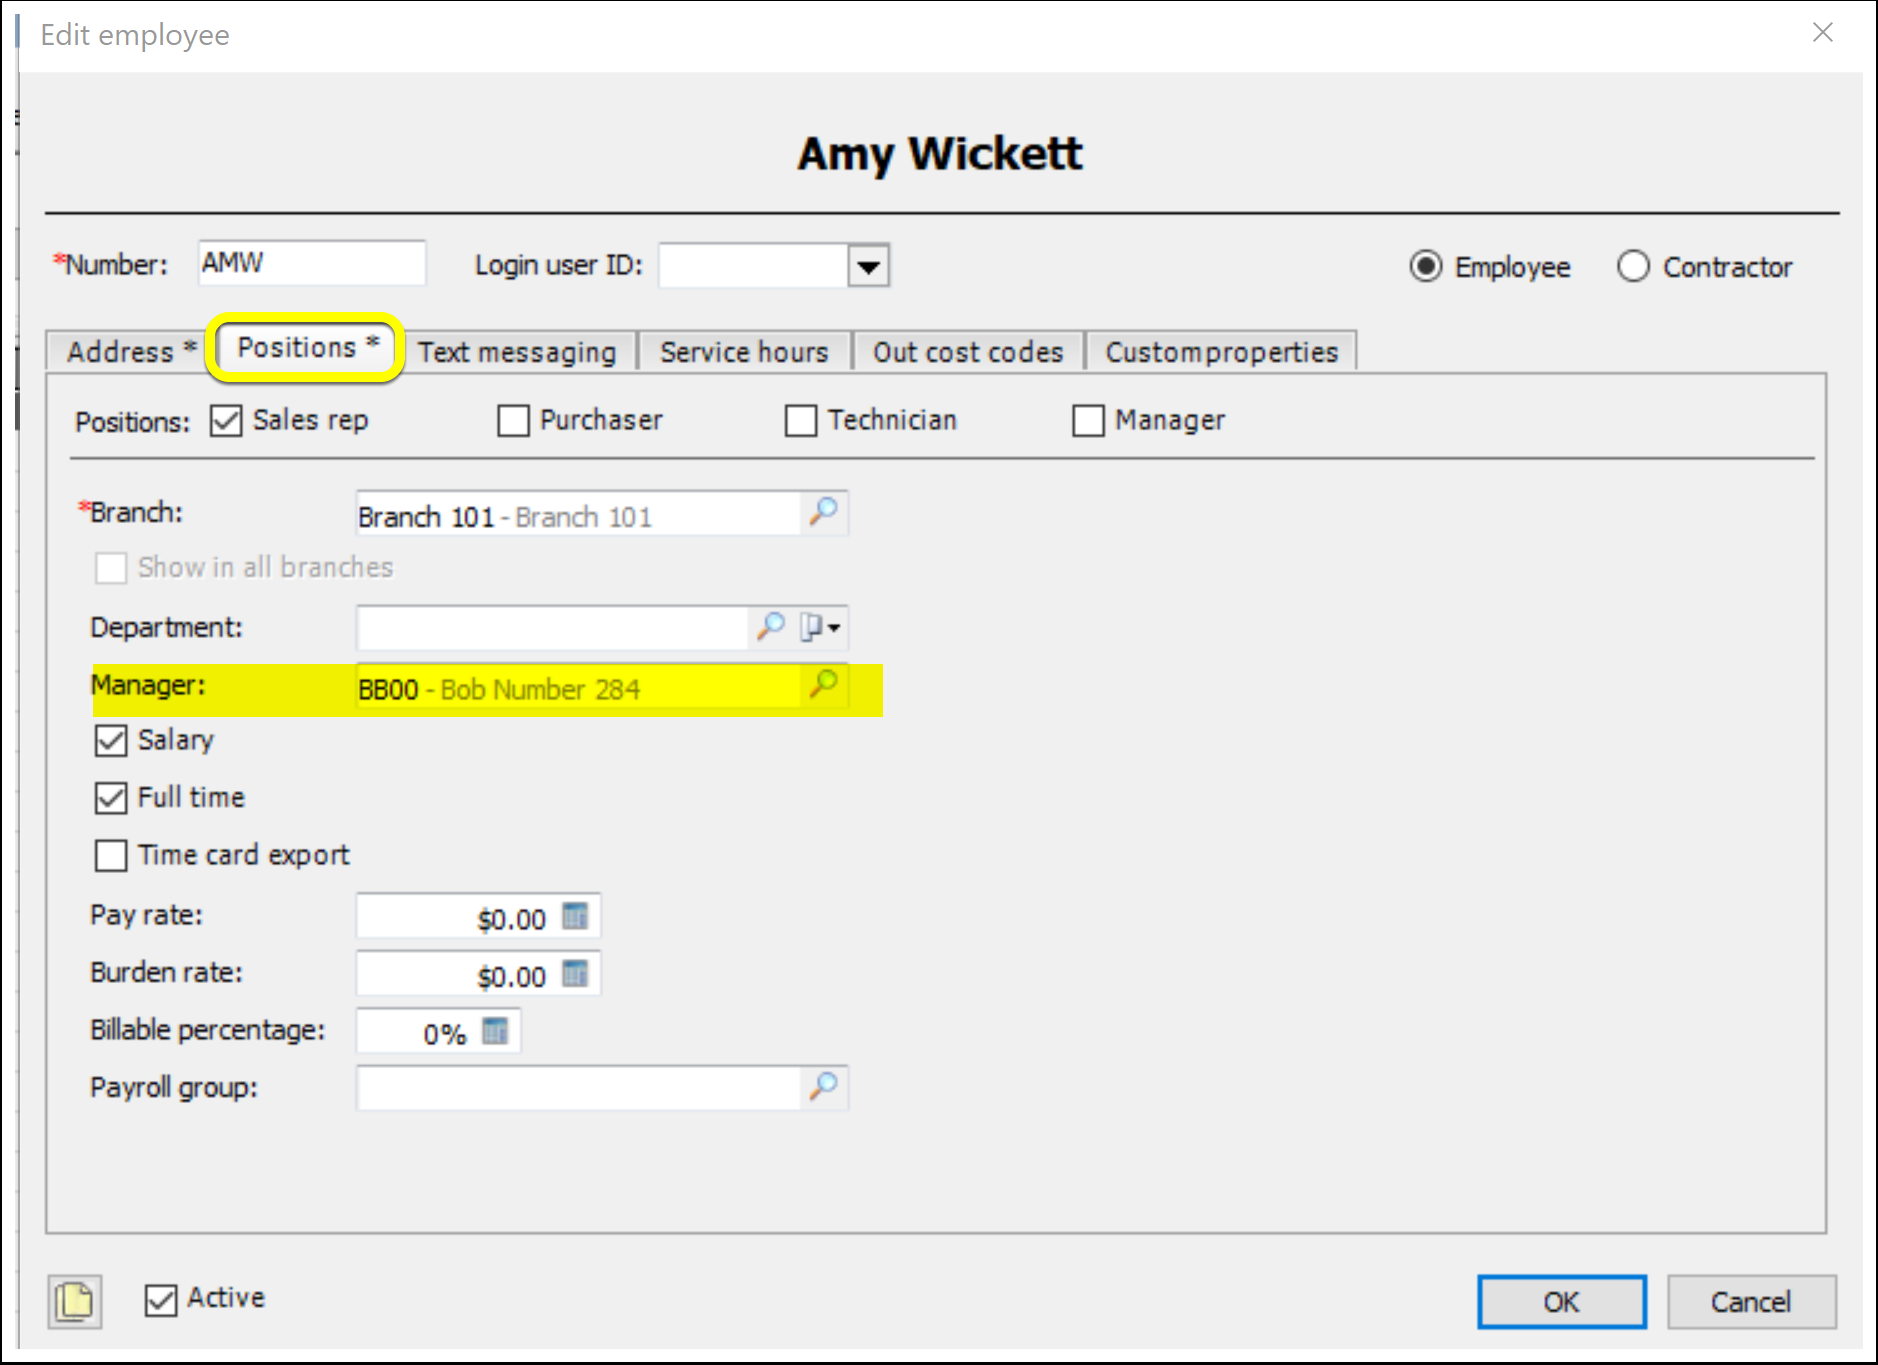Click the Payroll group lookup magnifier icon
Viewport: 1878px width, 1365px height.
[x=823, y=1087]
